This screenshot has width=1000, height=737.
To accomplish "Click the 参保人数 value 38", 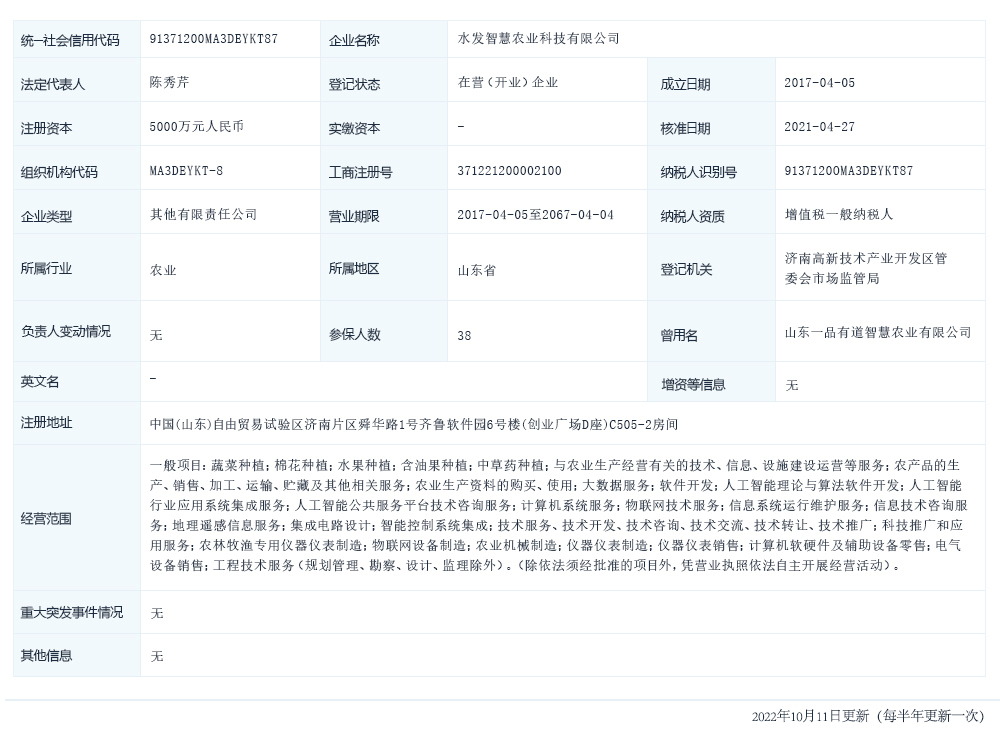I will 464,336.
